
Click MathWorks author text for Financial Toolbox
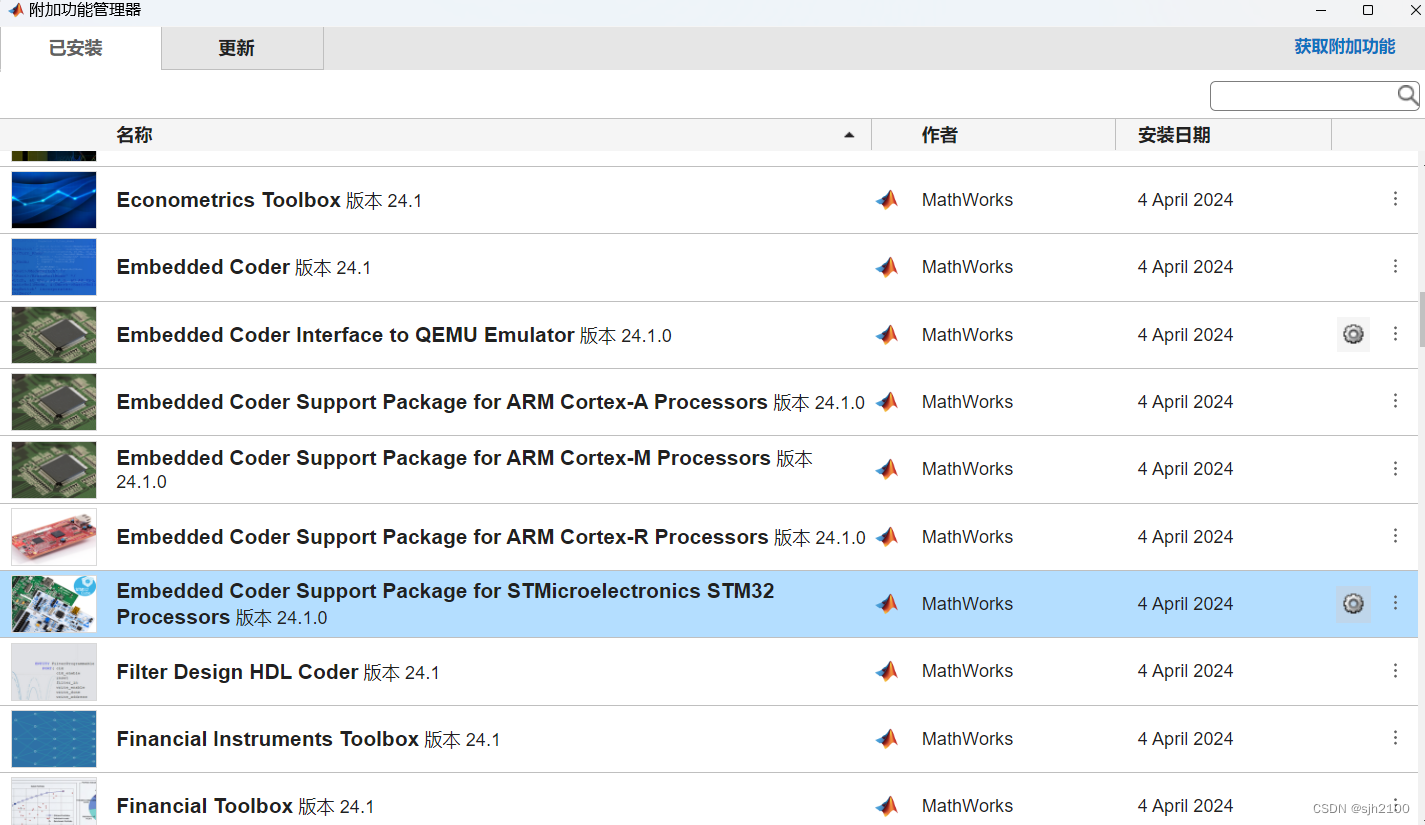coord(967,806)
